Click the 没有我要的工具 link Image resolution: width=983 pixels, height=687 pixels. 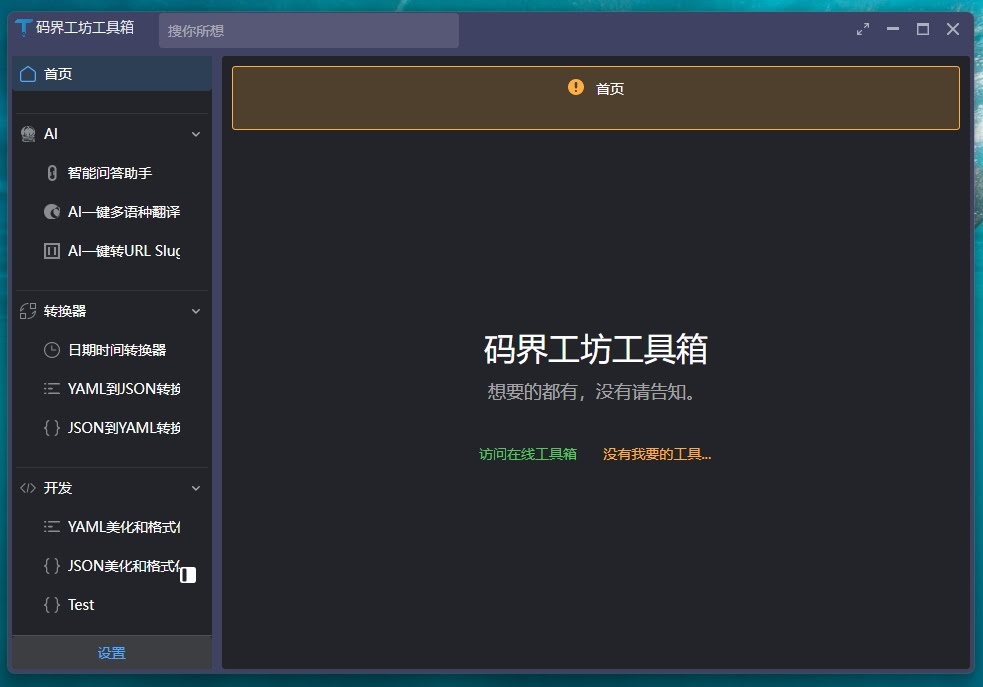coord(657,454)
